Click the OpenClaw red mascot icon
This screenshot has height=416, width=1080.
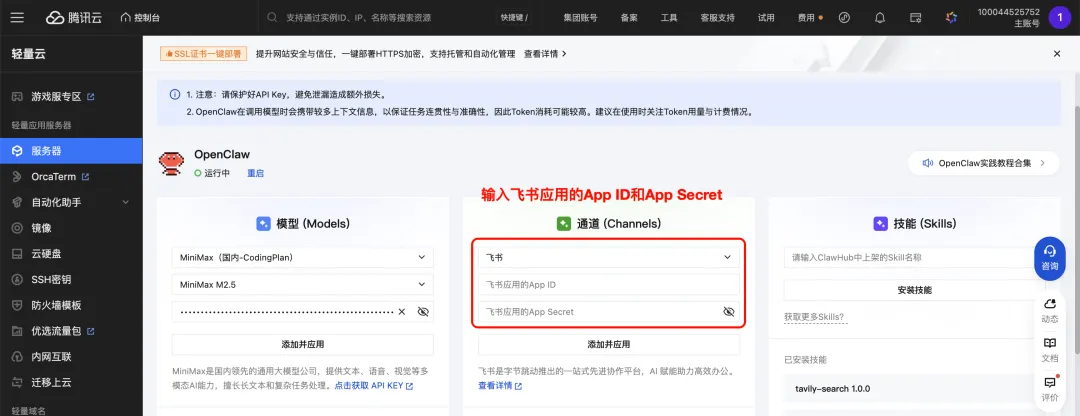tap(172, 163)
